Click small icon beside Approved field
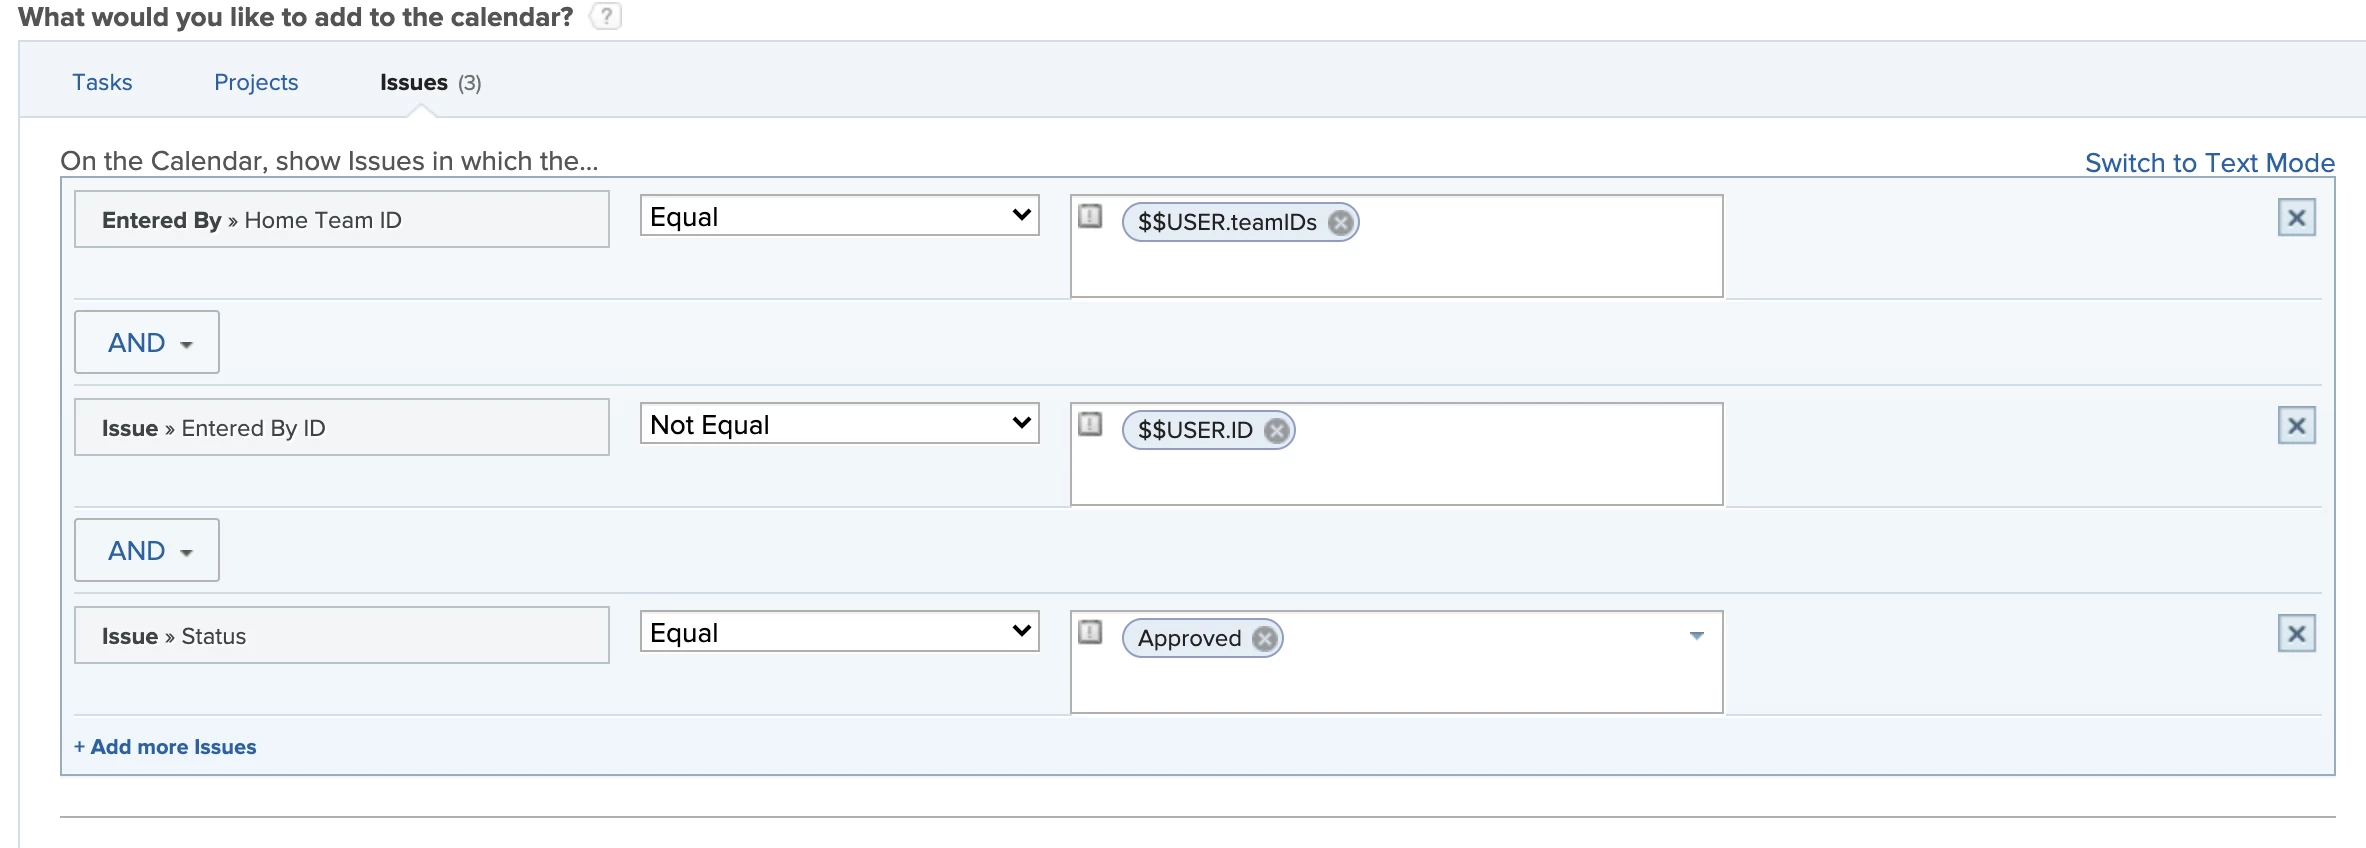The height and width of the screenshot is (848, 2366). click(x=1090, y=632)
